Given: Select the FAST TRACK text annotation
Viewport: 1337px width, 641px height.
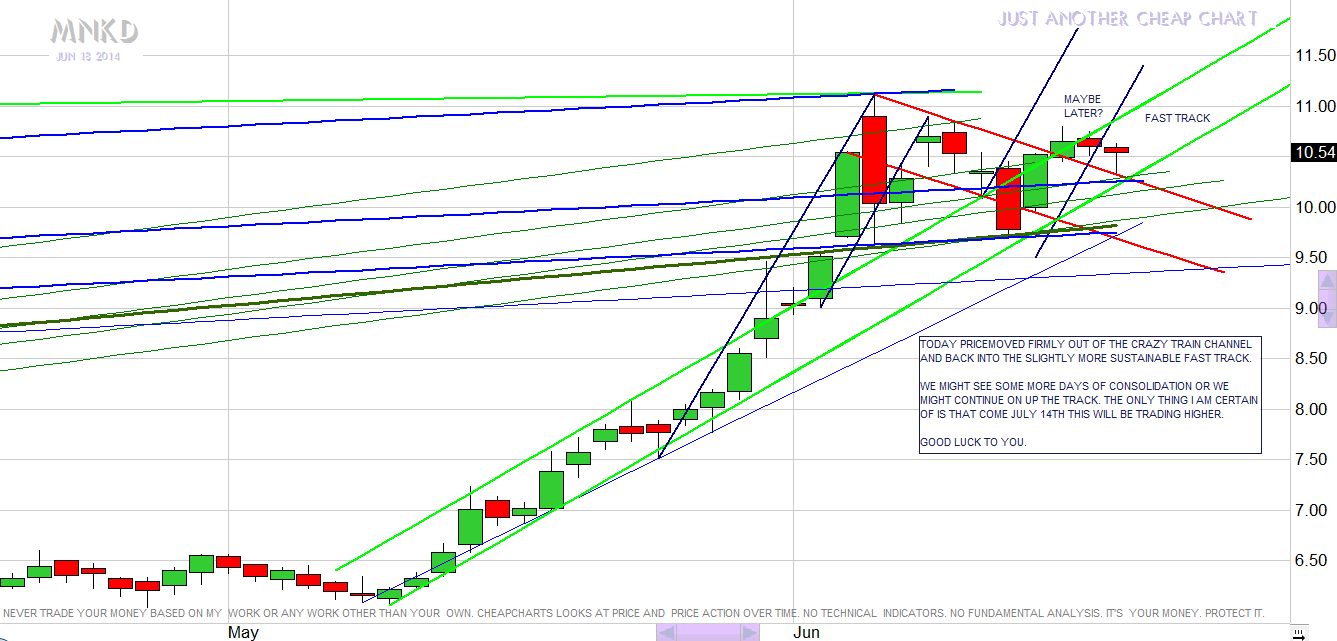Looking at the screenshot, I should [1177, 118].
